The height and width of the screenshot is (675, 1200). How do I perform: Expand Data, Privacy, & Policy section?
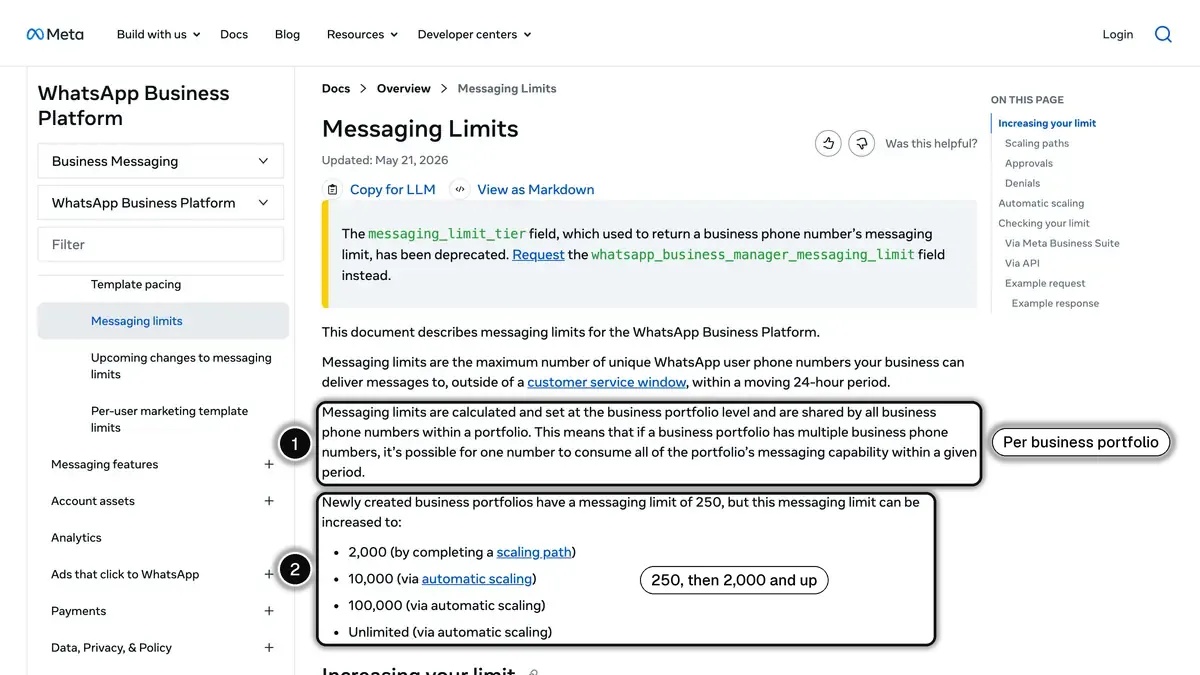tap(269, 648)
